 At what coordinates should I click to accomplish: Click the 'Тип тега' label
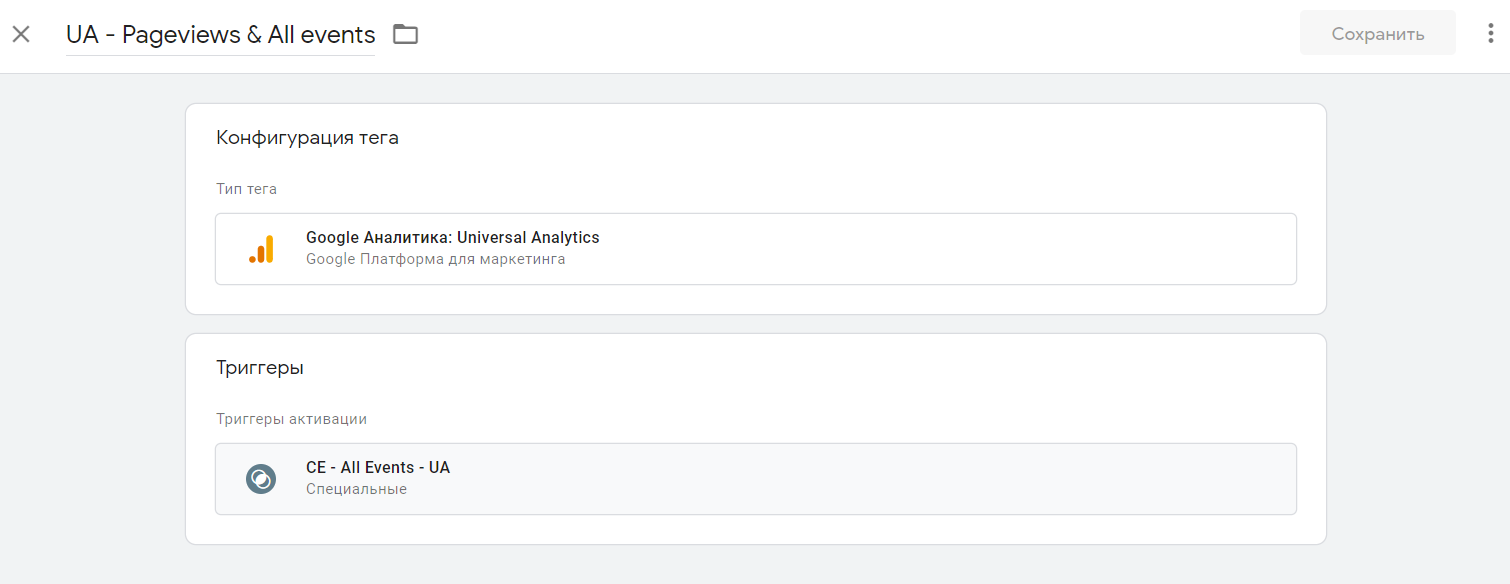[246, 189]
